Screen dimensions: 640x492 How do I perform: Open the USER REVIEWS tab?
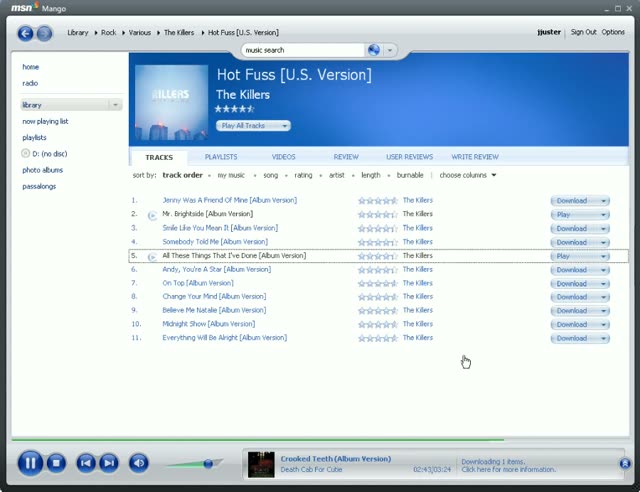click(x=409, y=157)
